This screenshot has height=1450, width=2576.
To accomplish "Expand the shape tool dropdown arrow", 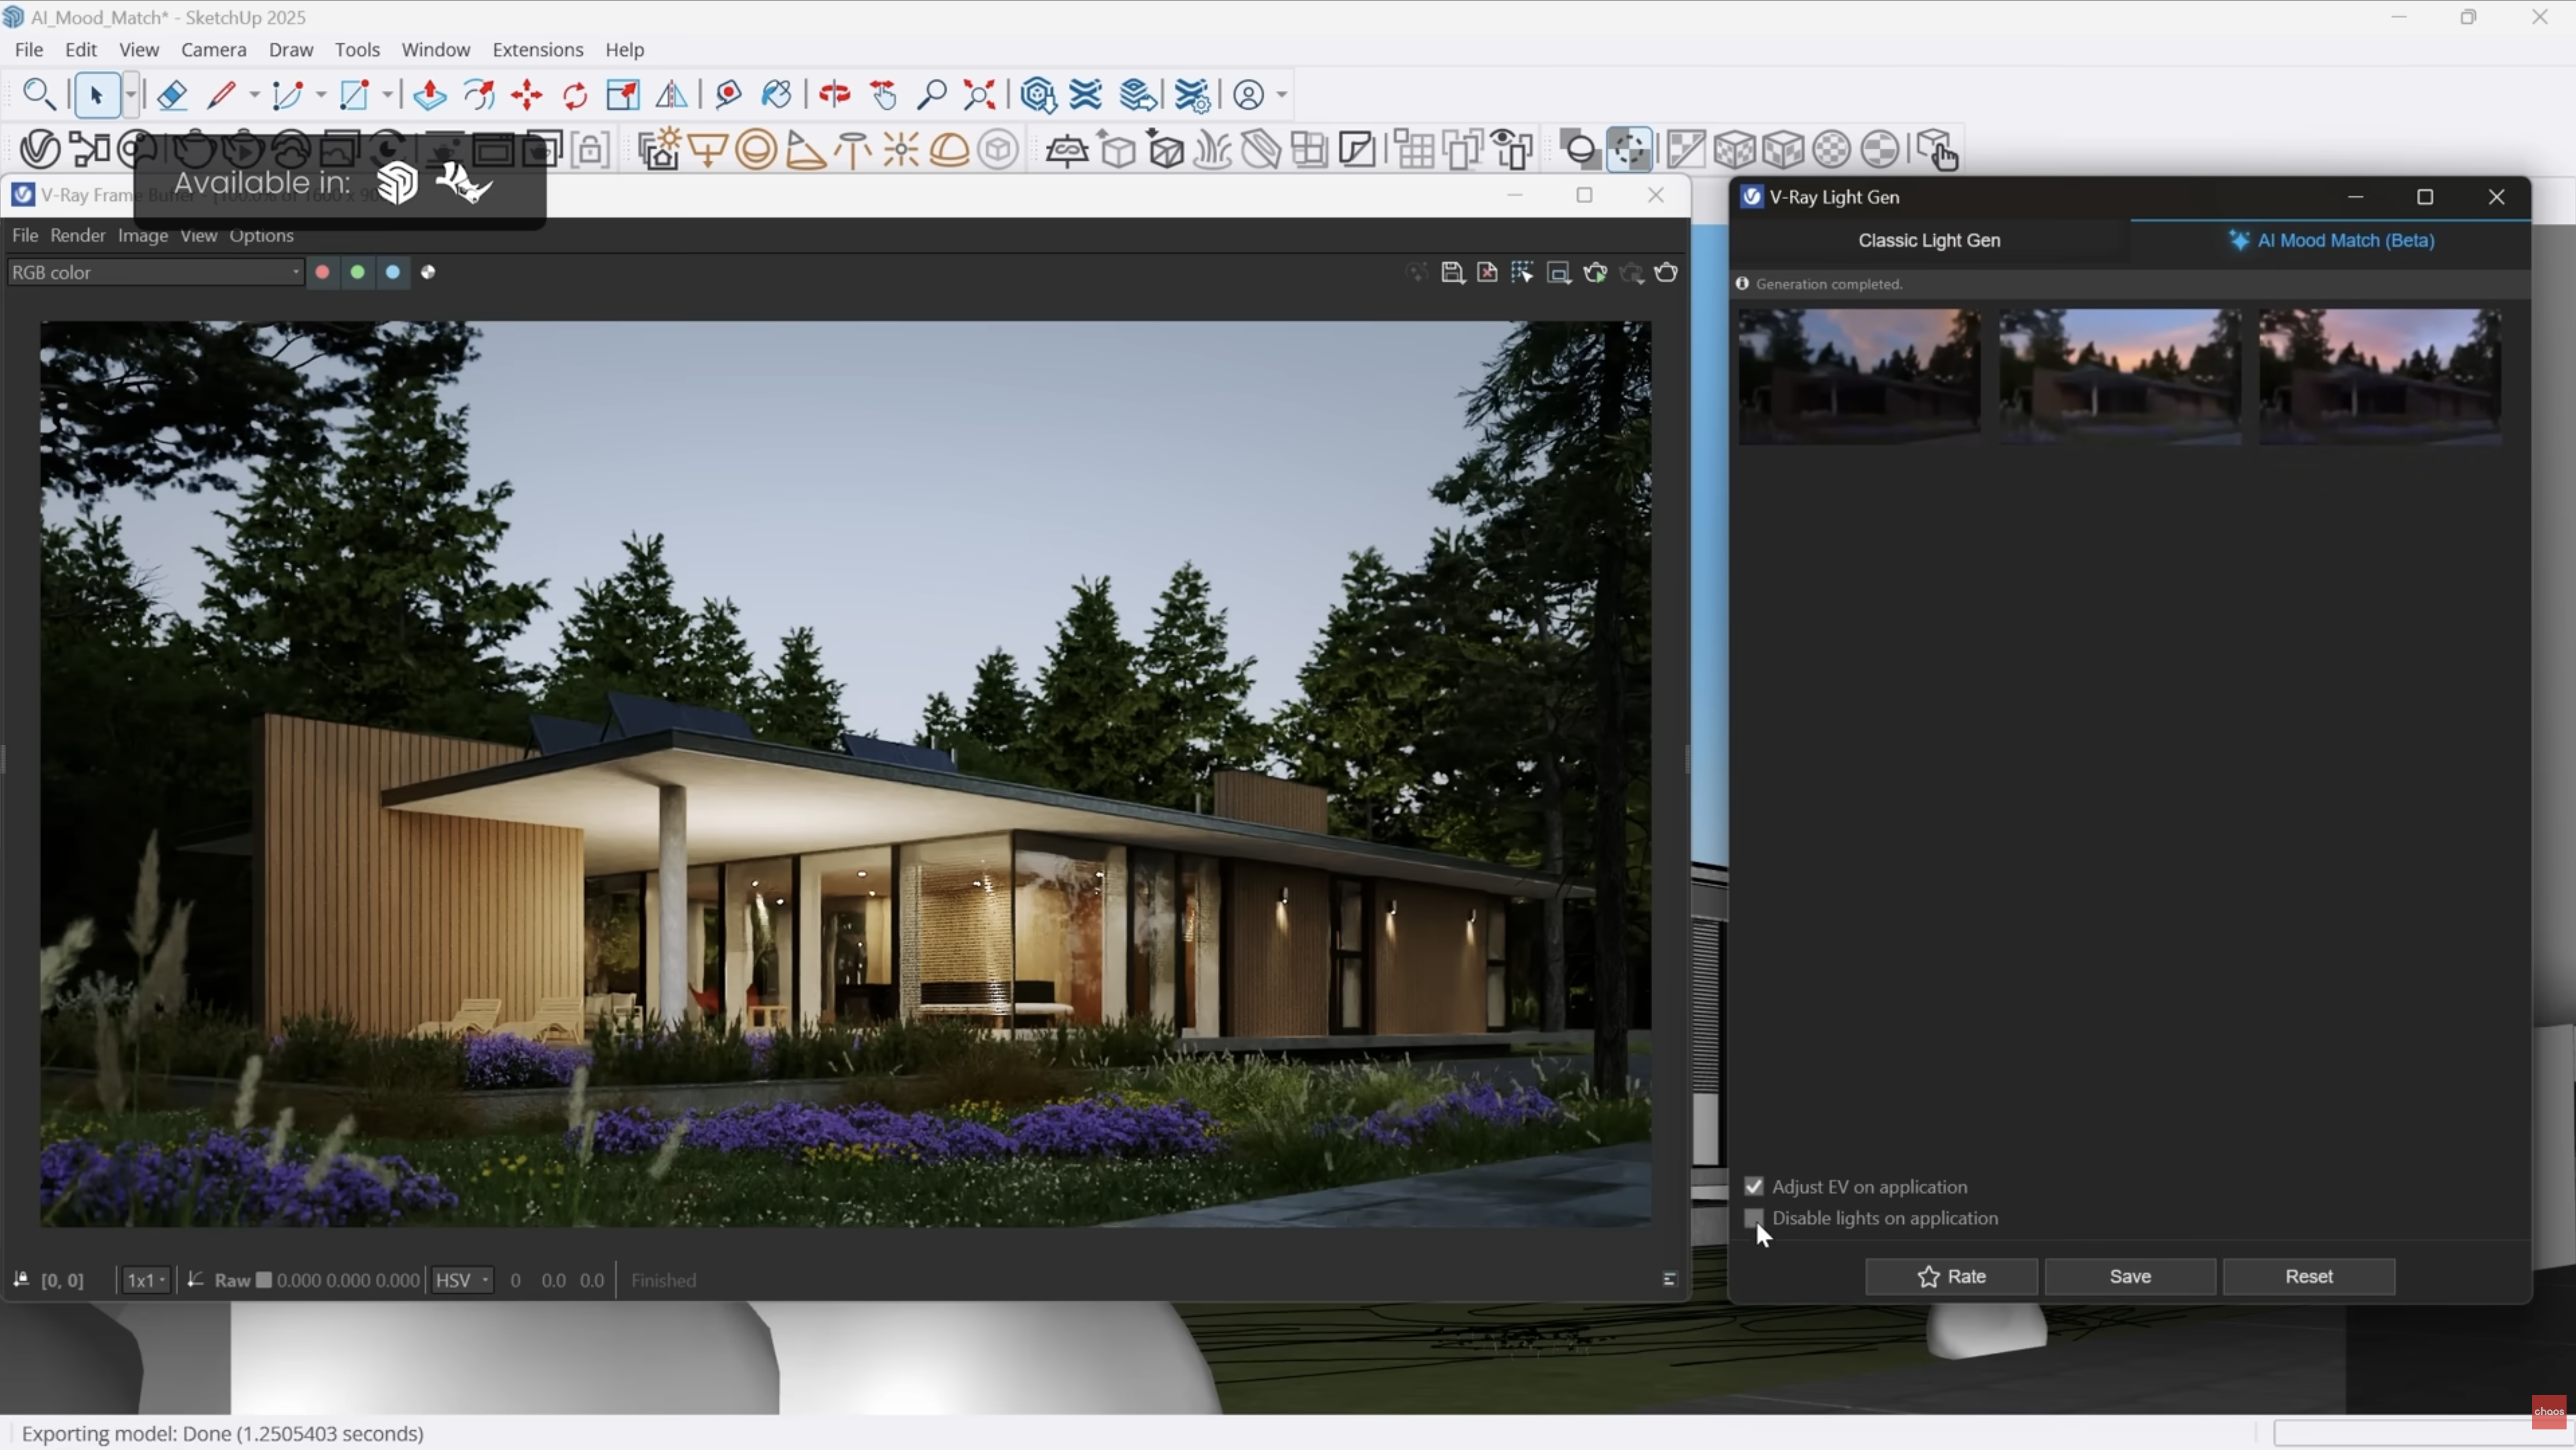I will 388,95.
